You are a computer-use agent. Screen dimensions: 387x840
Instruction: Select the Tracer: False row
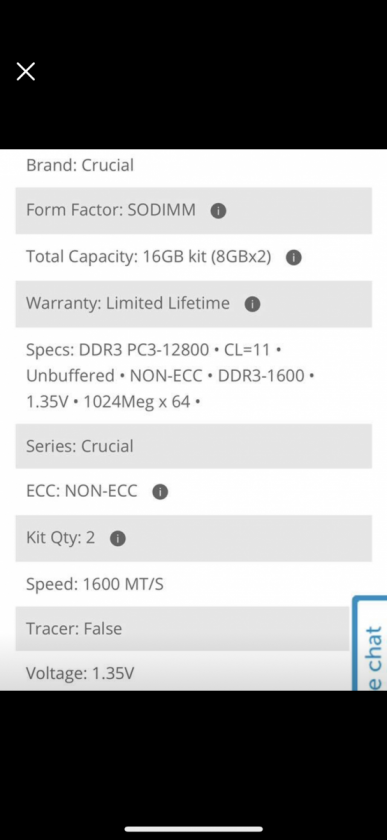pos(182,628)
